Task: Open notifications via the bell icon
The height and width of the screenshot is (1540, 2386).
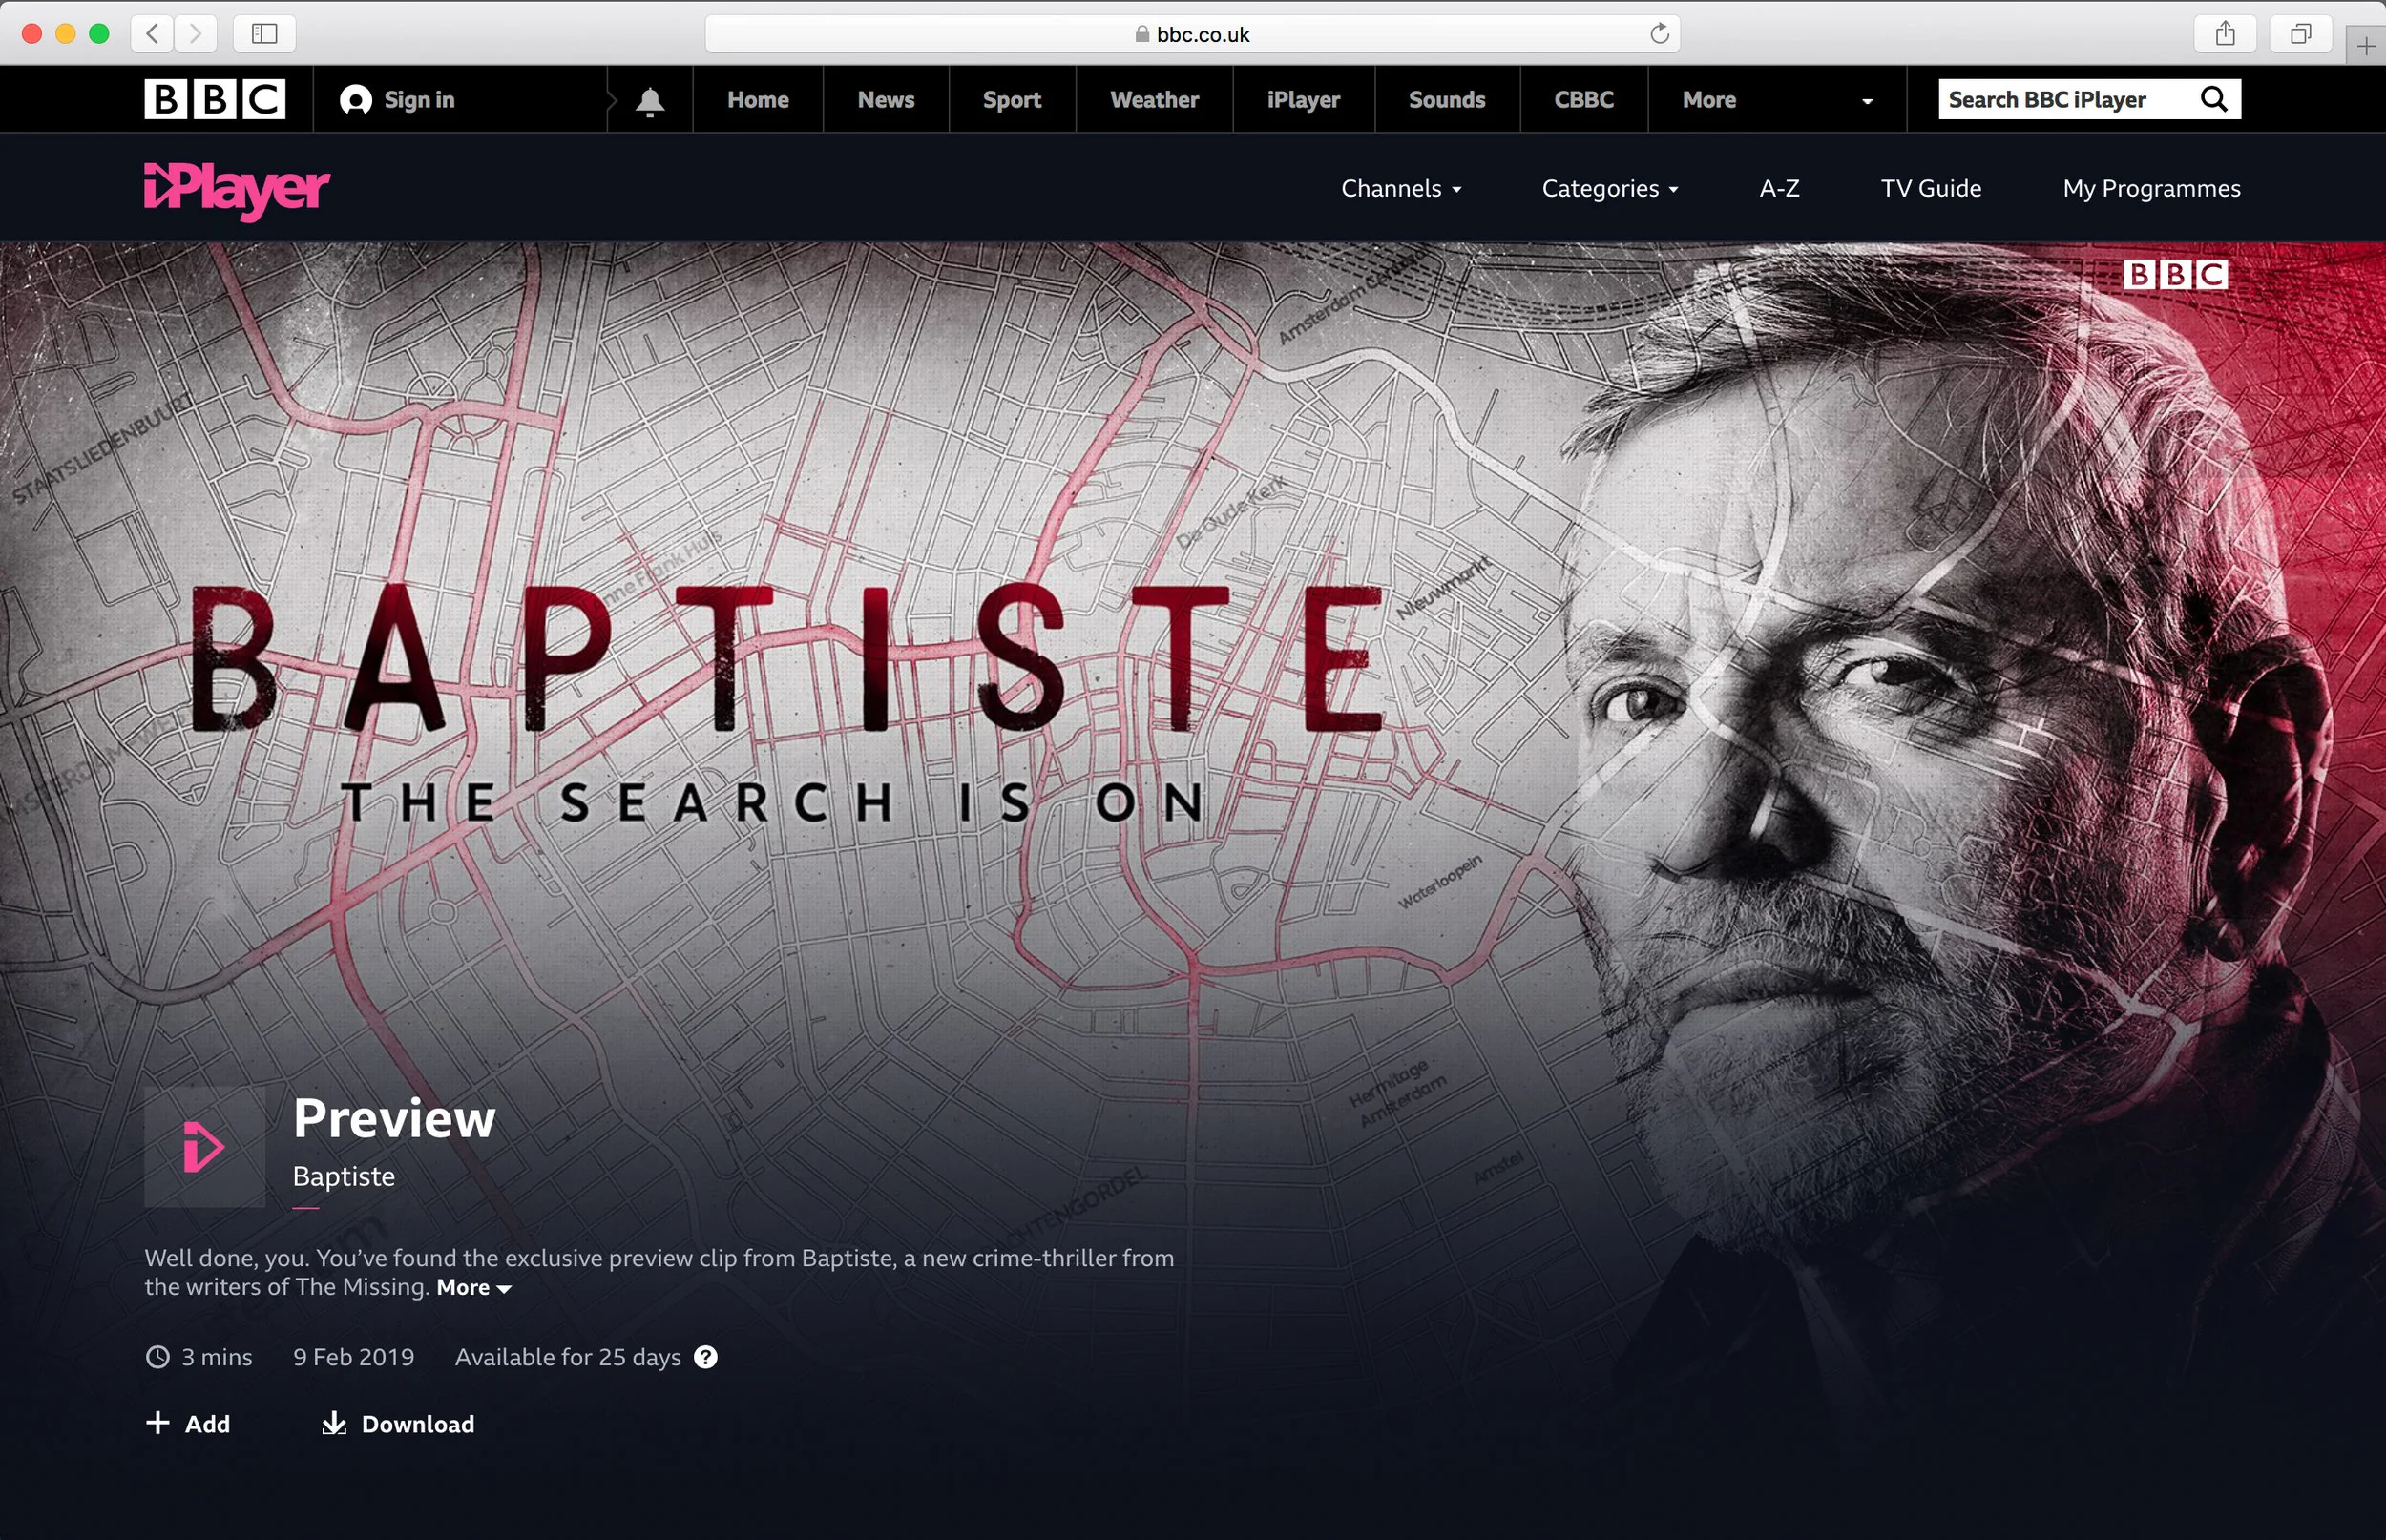Action: [649, 99]
